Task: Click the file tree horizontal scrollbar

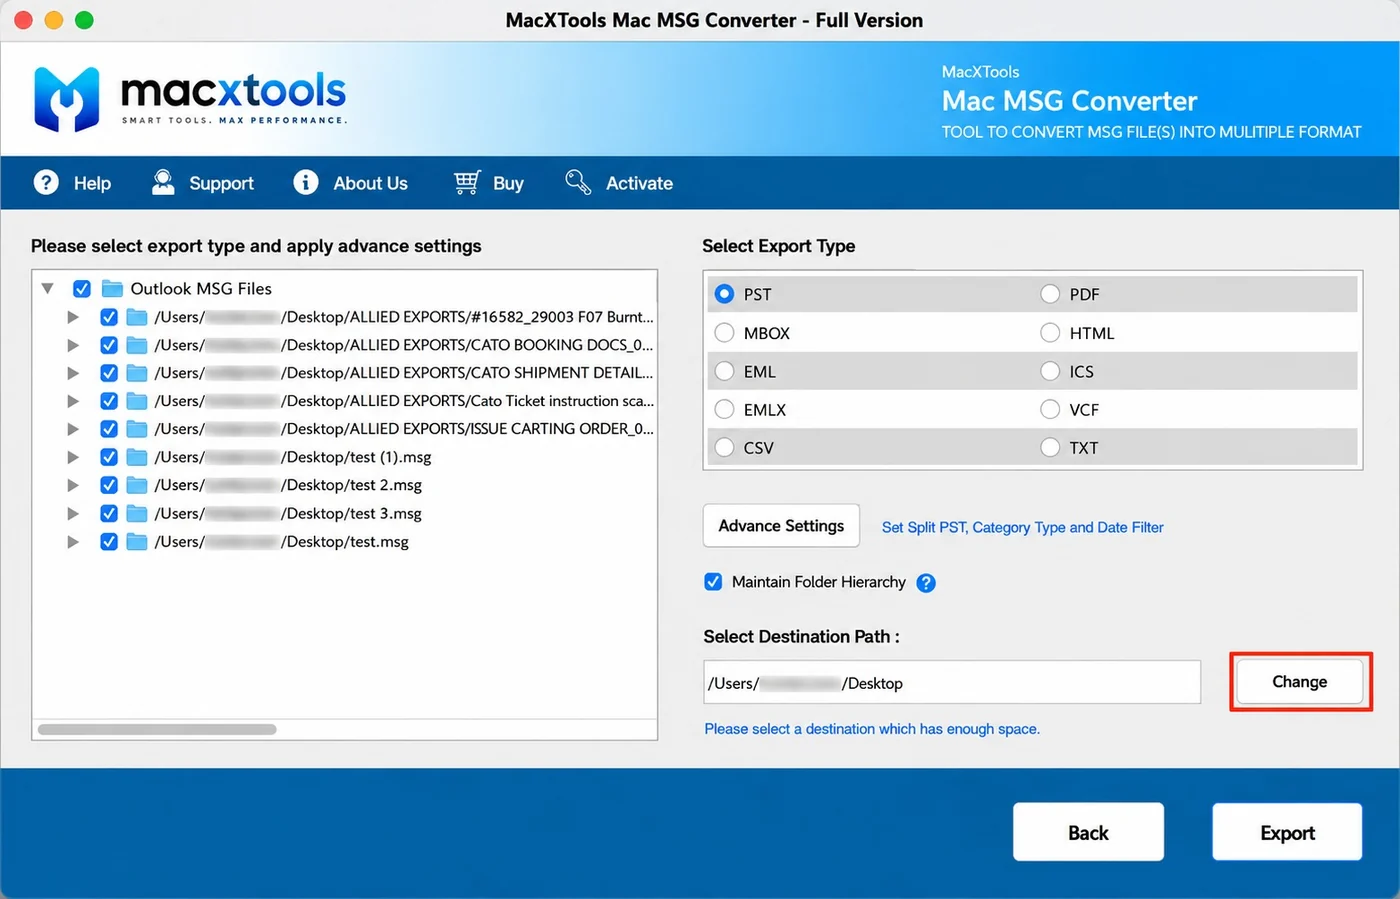Action: [x=157, y=729]
